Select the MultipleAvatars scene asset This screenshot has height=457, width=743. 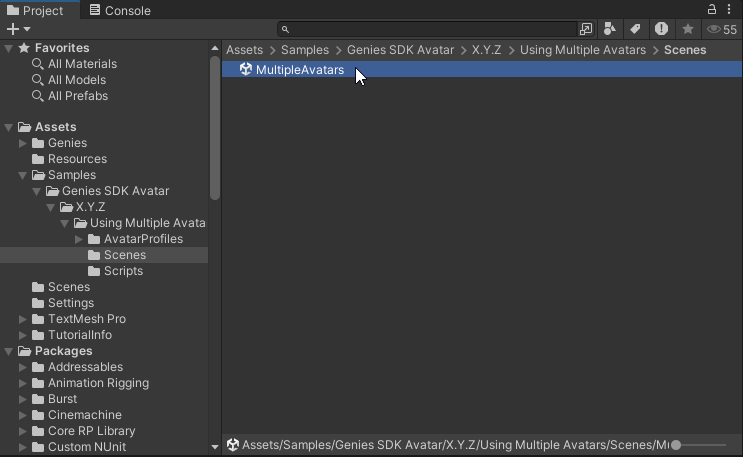click(x=299, y=70)
